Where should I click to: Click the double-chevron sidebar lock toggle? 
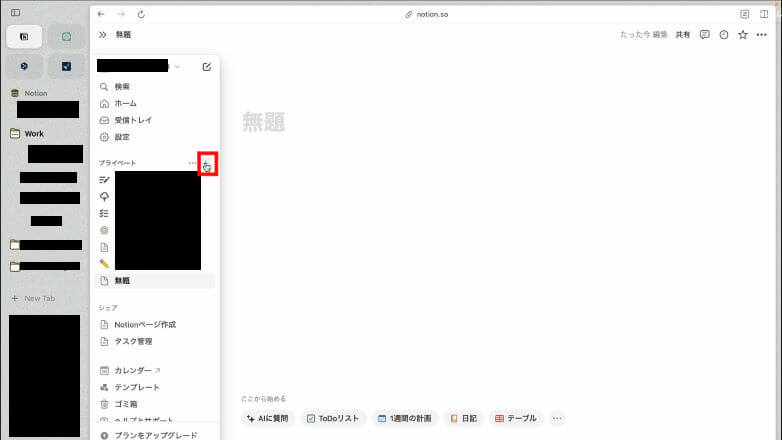102,35
